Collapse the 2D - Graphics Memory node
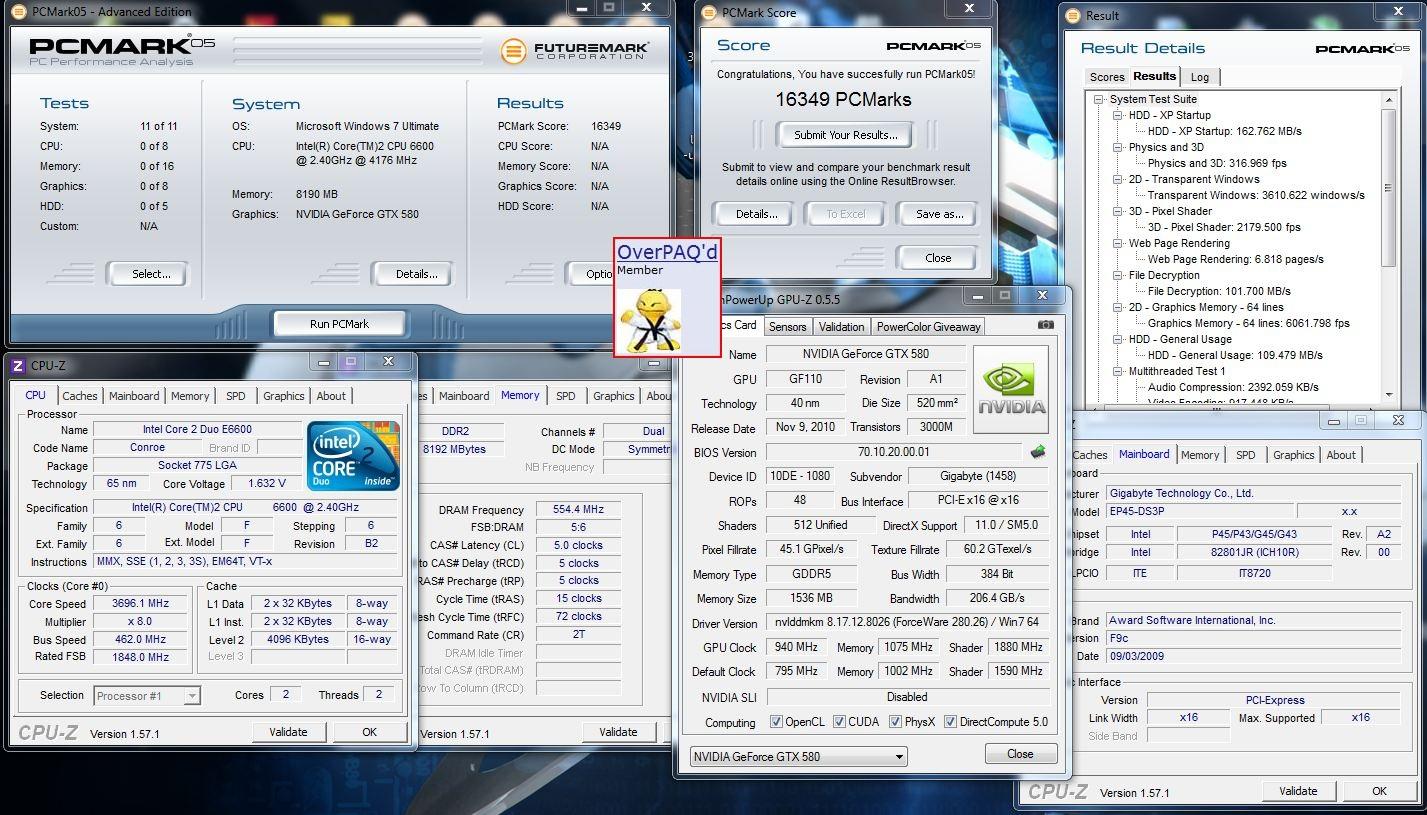The height and width of the screenshot is (815, 1427). (1118, 307)
